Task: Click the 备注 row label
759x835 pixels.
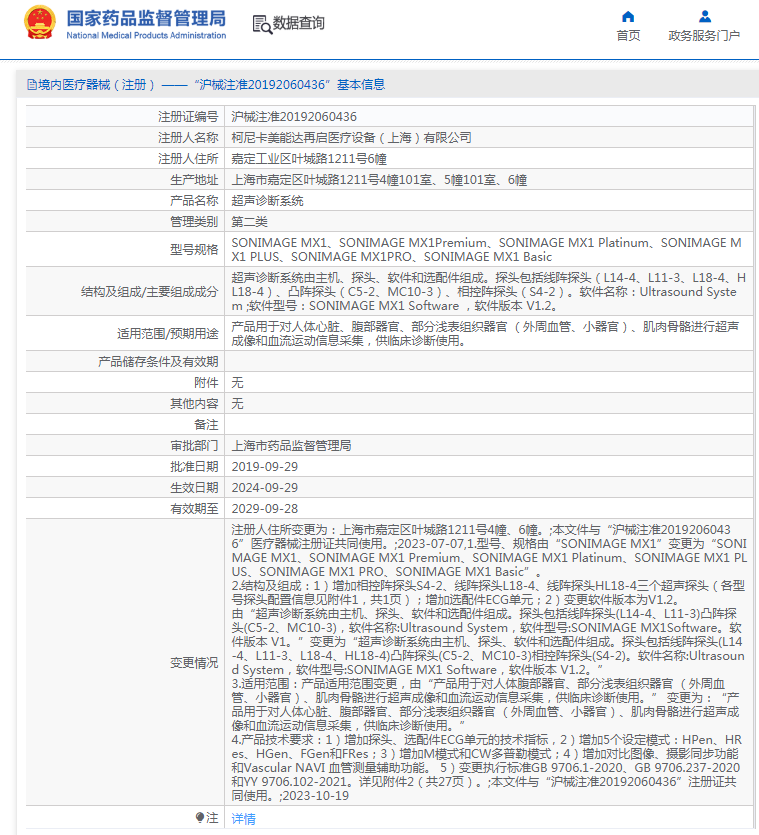Action: coord(206,424)
